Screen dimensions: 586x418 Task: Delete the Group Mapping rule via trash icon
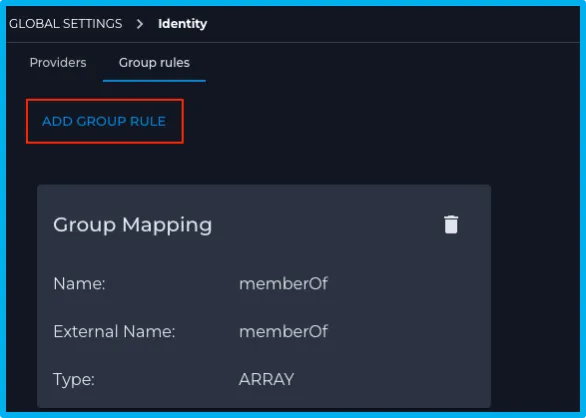451,224
